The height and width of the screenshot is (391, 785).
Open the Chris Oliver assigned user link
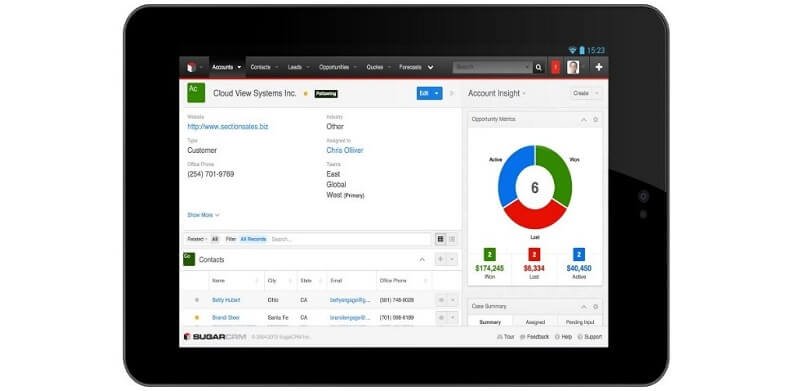[x=344, y=150]
